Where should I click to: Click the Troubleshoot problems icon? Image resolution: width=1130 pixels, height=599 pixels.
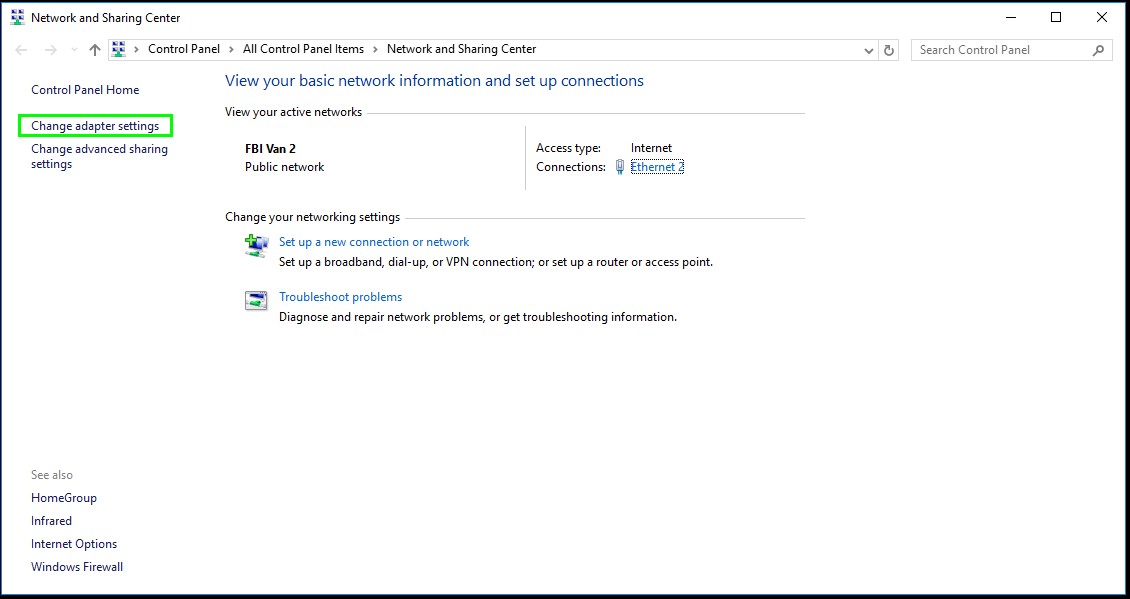pos(257,300)
